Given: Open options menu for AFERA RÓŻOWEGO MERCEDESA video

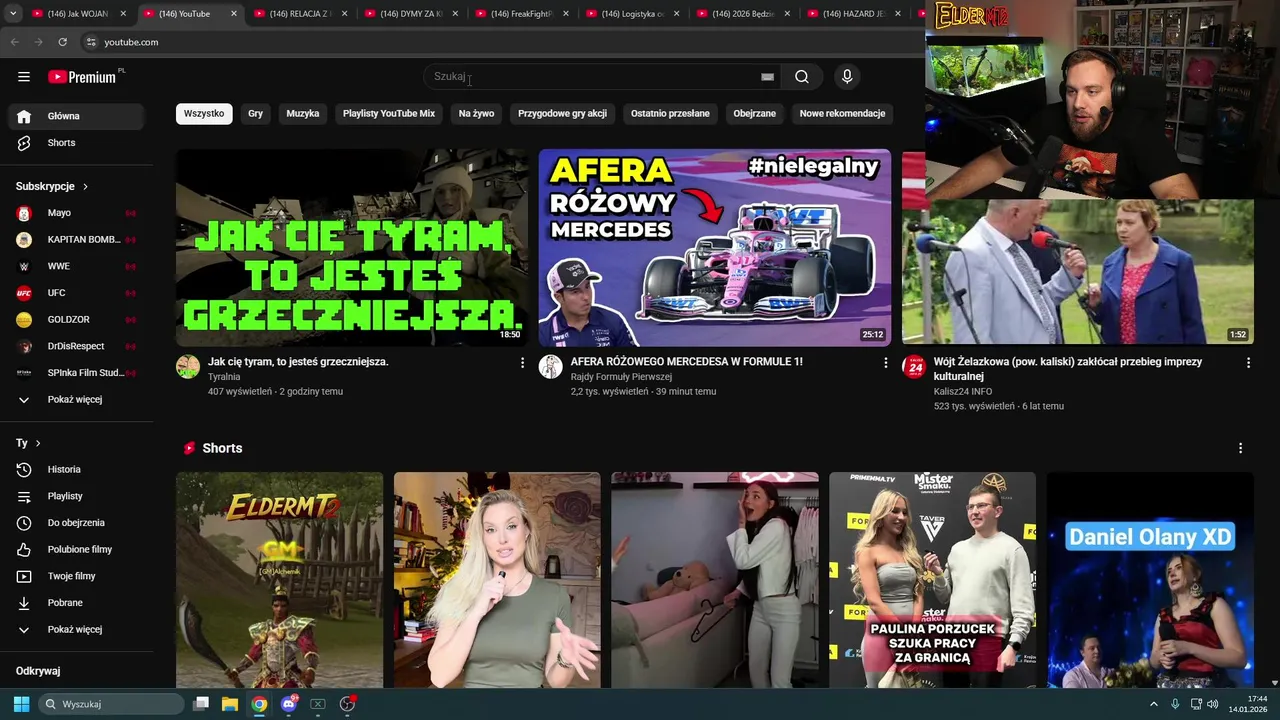Looking at the screenshot, I should tap(885, 363).
